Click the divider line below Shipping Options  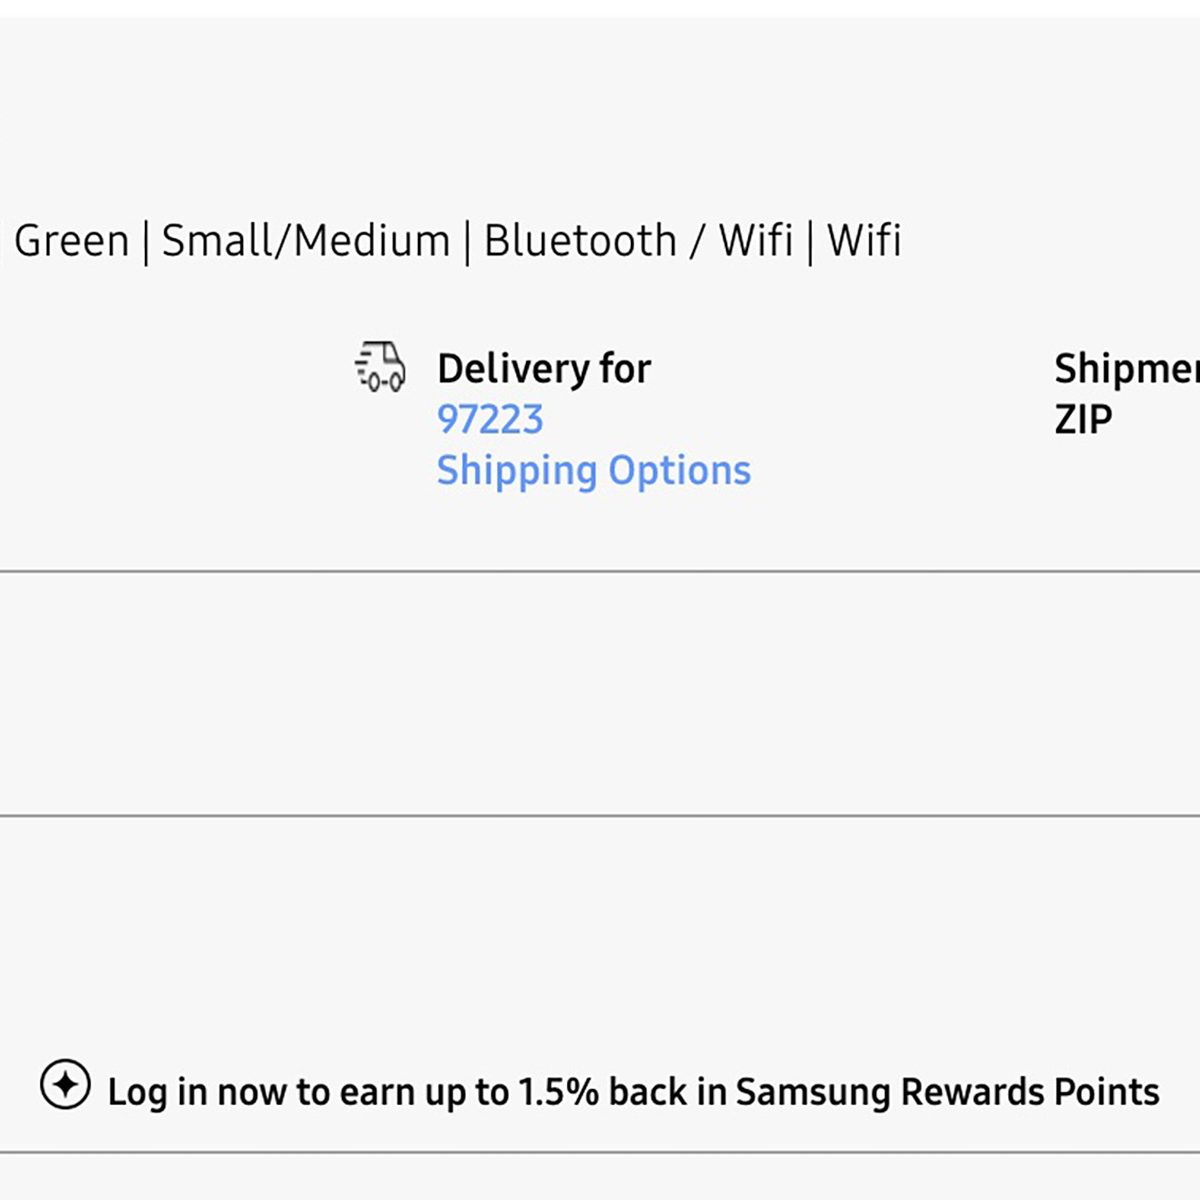(600, 572)
